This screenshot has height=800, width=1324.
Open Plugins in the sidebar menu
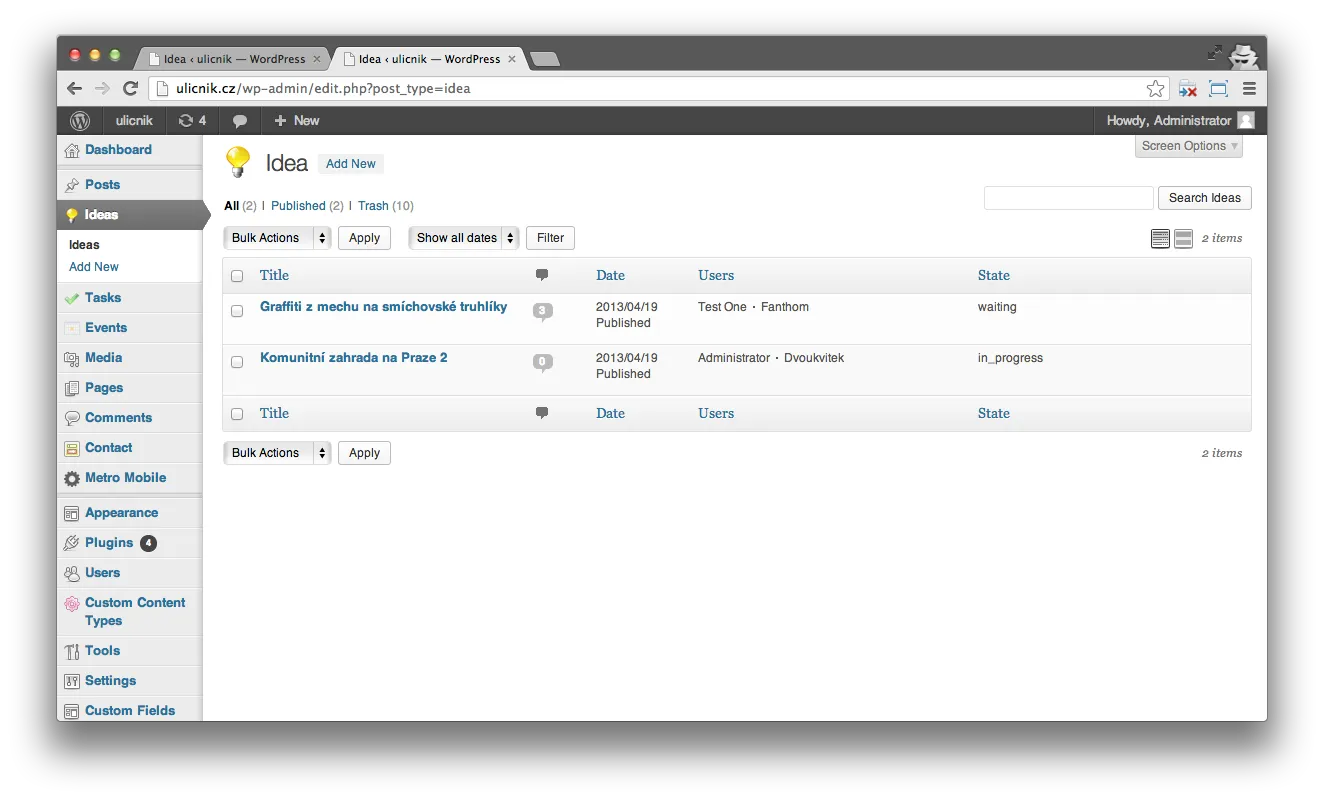click(109, 543)
